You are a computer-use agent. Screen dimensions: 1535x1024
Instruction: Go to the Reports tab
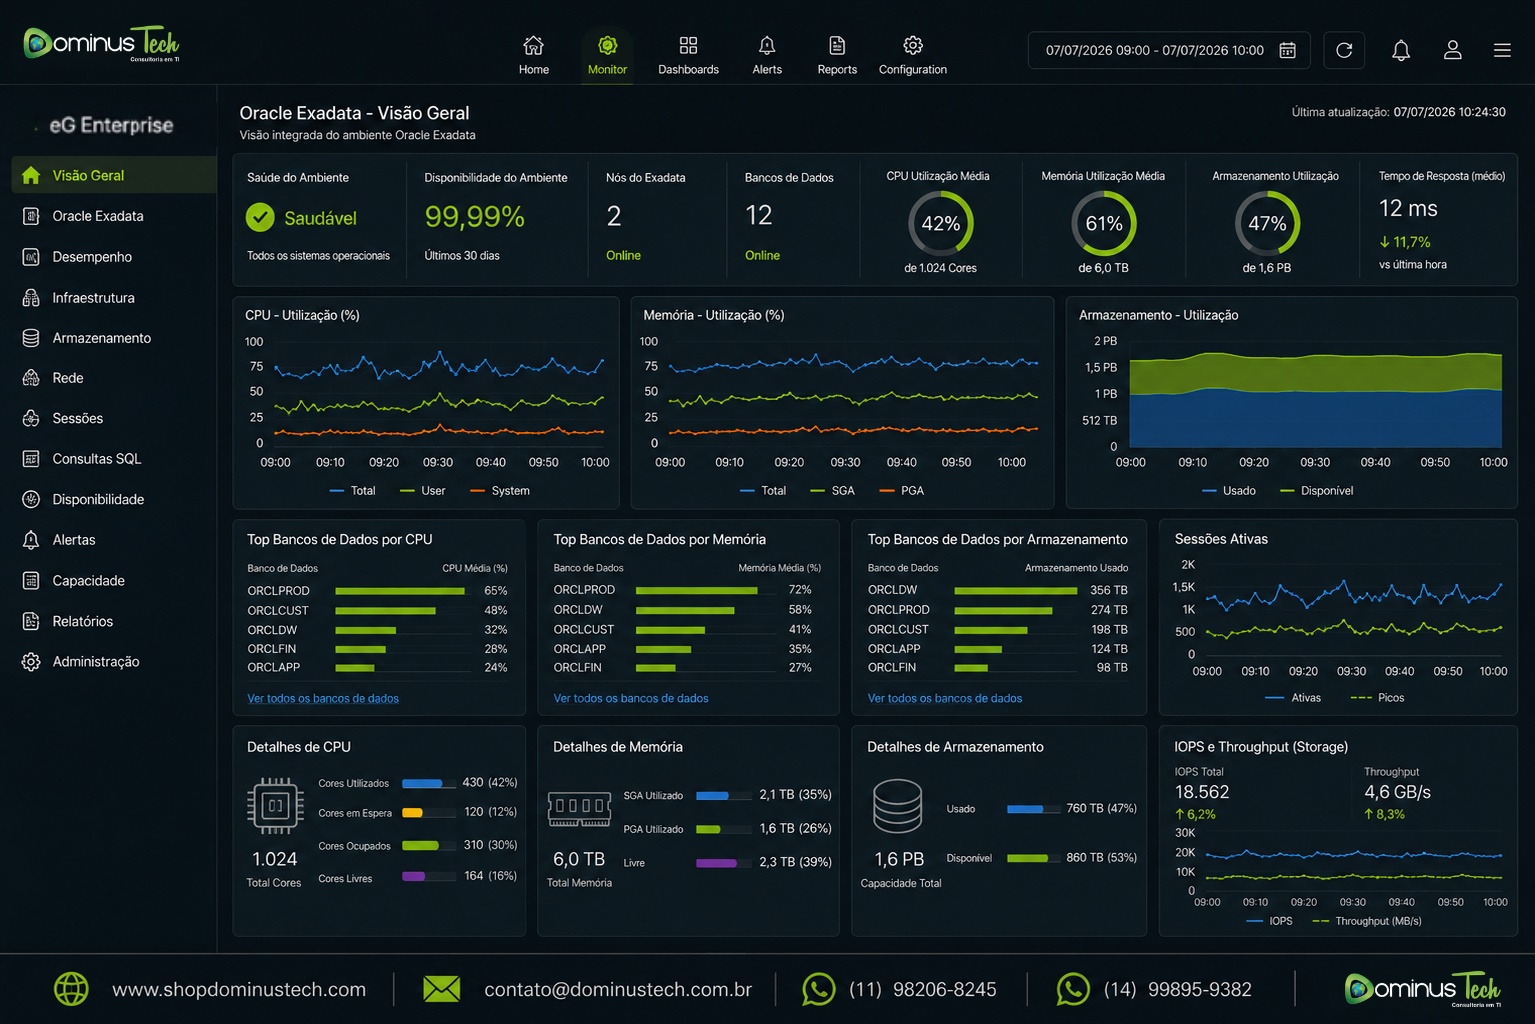click(837, 56)
